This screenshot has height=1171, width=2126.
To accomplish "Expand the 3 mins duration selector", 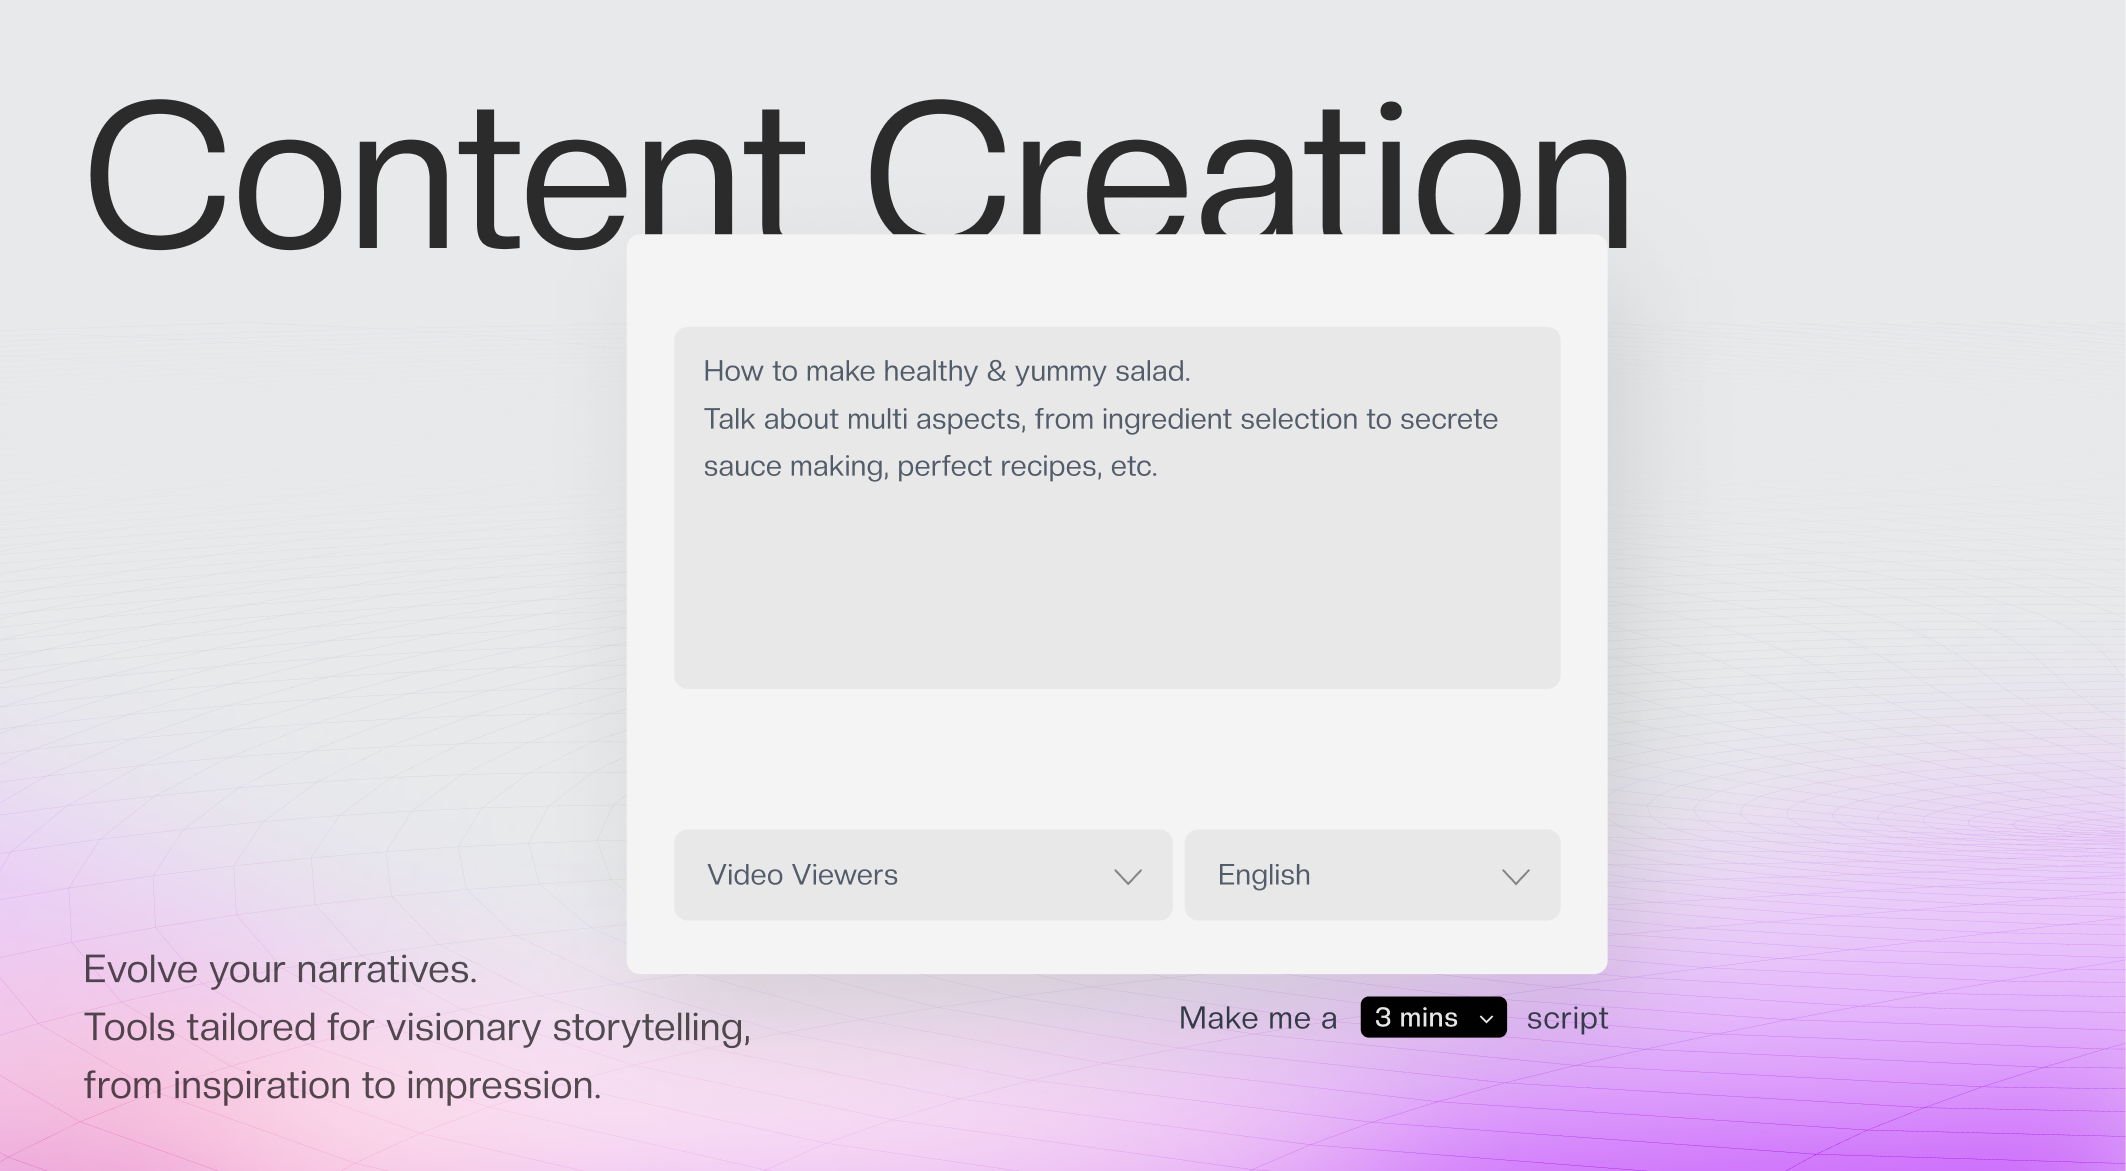I will pos(1432,1018).
